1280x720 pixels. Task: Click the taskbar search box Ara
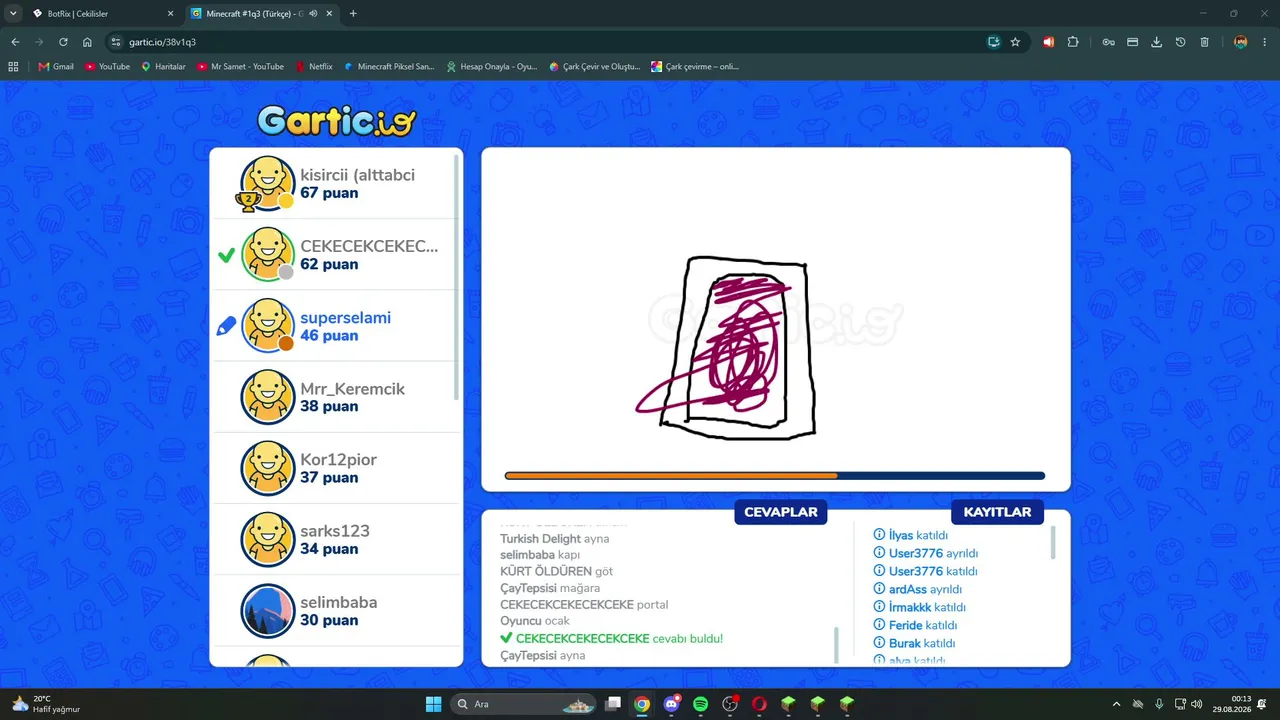click(x=524, y=704)
